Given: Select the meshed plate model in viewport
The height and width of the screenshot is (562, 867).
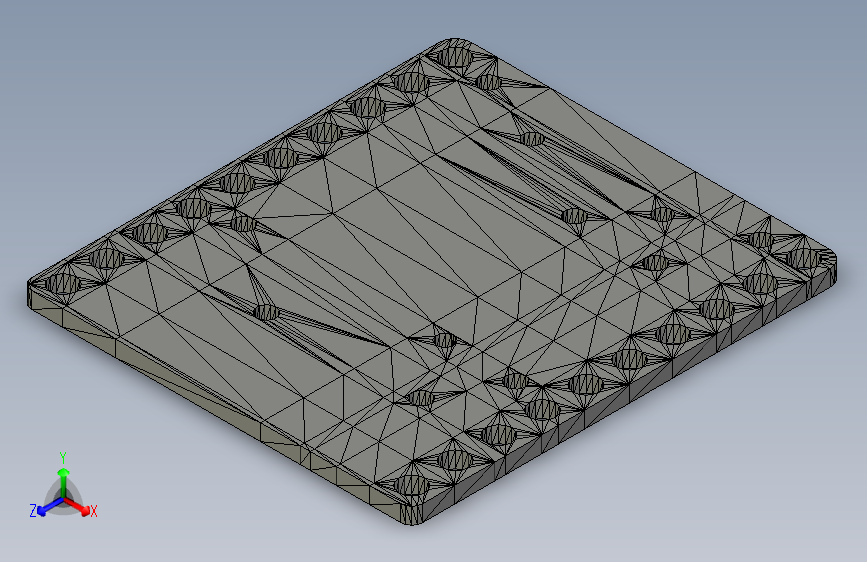Looking at the screenshot, I should [432, 282].
